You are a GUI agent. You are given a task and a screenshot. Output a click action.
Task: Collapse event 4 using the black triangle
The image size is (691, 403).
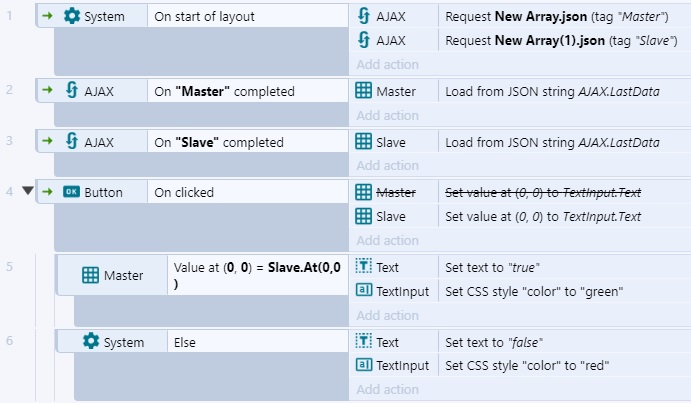pyautogui.click(x=28, y=190)
